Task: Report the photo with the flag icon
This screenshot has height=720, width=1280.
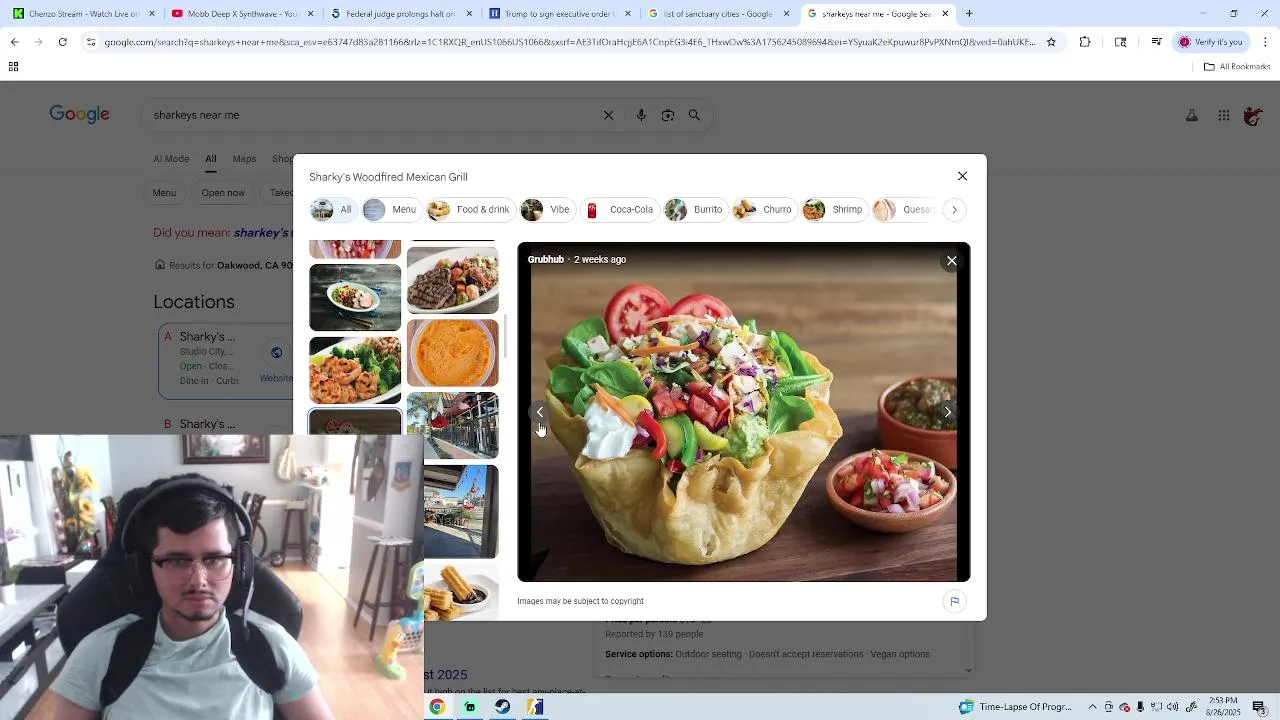Action: (x=954, y=601)
